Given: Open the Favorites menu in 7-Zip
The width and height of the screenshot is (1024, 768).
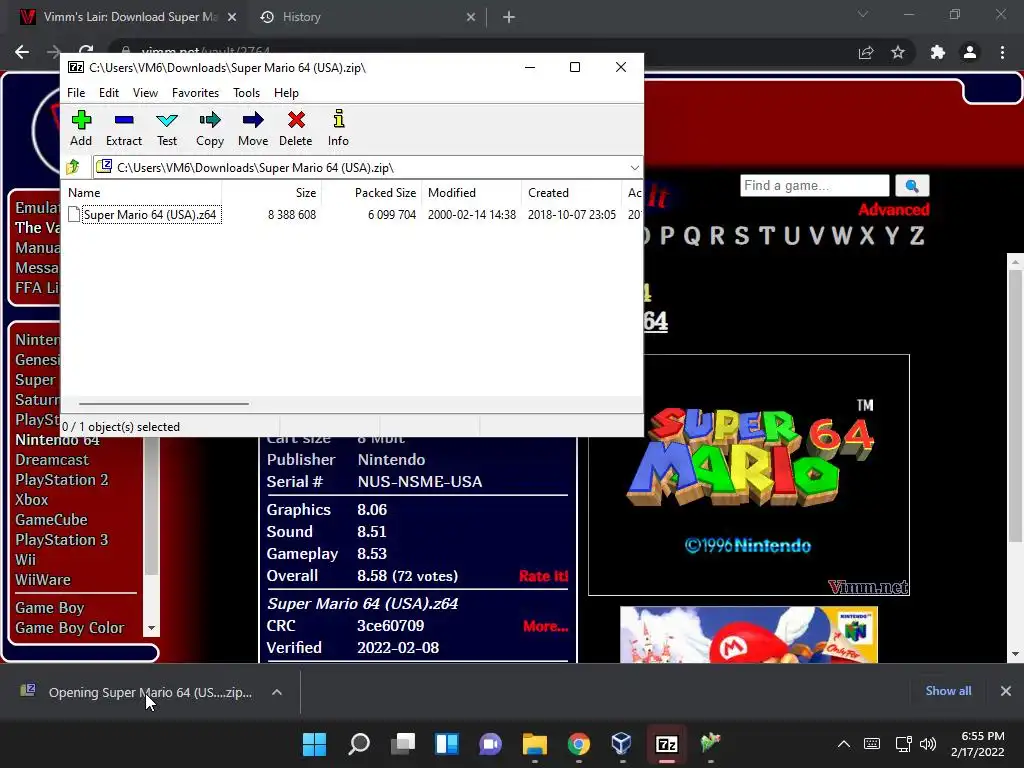Looking at the screenshot, I should click(195, 93).
